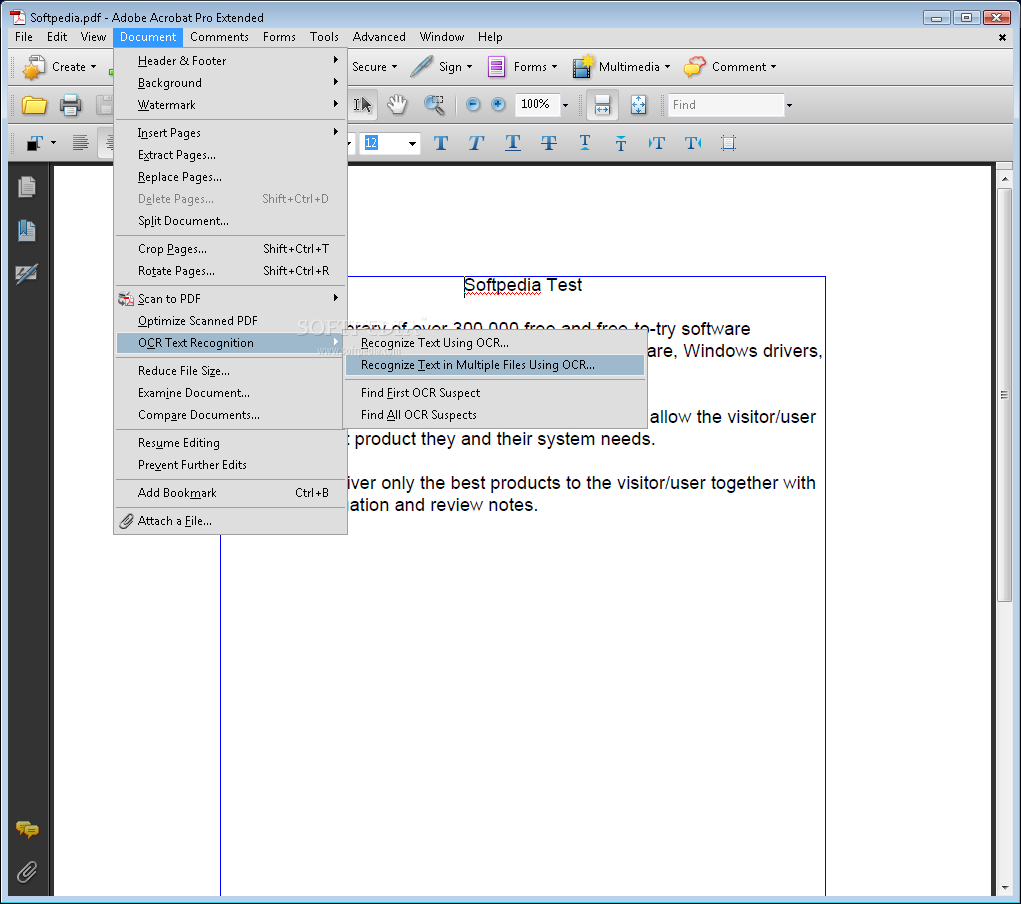Open the Signatures panel in sidebar
The image size is (1021, 904).
27,274
